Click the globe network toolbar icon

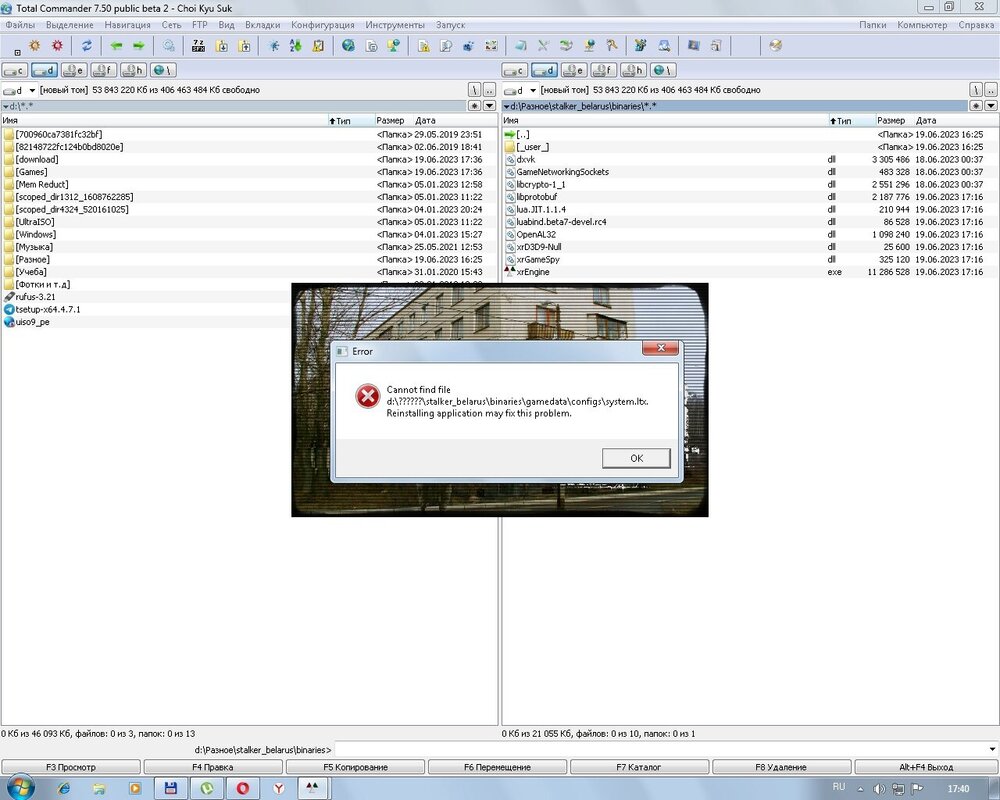click(348, 45)
